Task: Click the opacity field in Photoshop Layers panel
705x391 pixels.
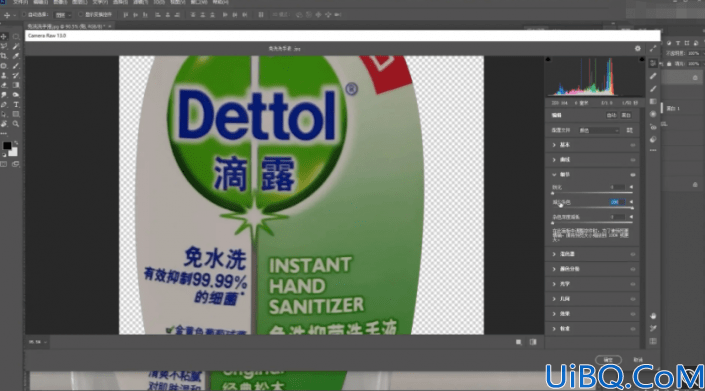Action: 694,53
